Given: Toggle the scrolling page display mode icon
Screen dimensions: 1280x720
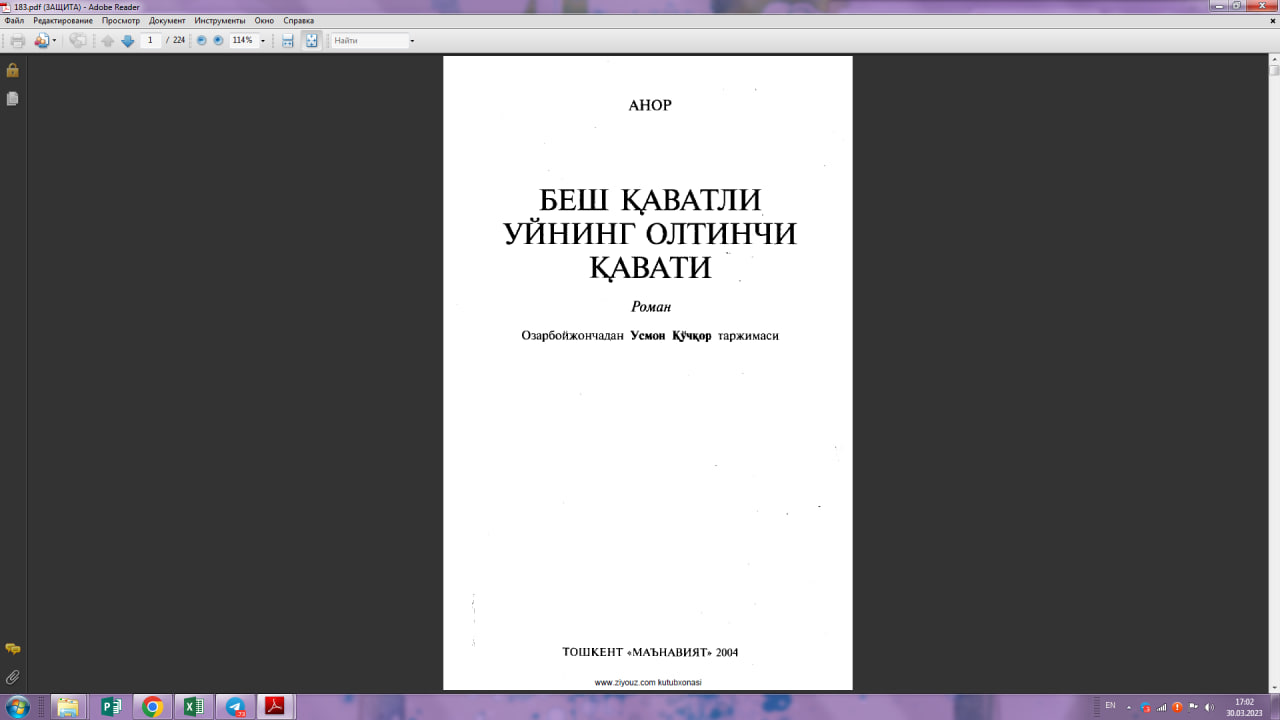Looking at the screenshot, I should 287,40.
